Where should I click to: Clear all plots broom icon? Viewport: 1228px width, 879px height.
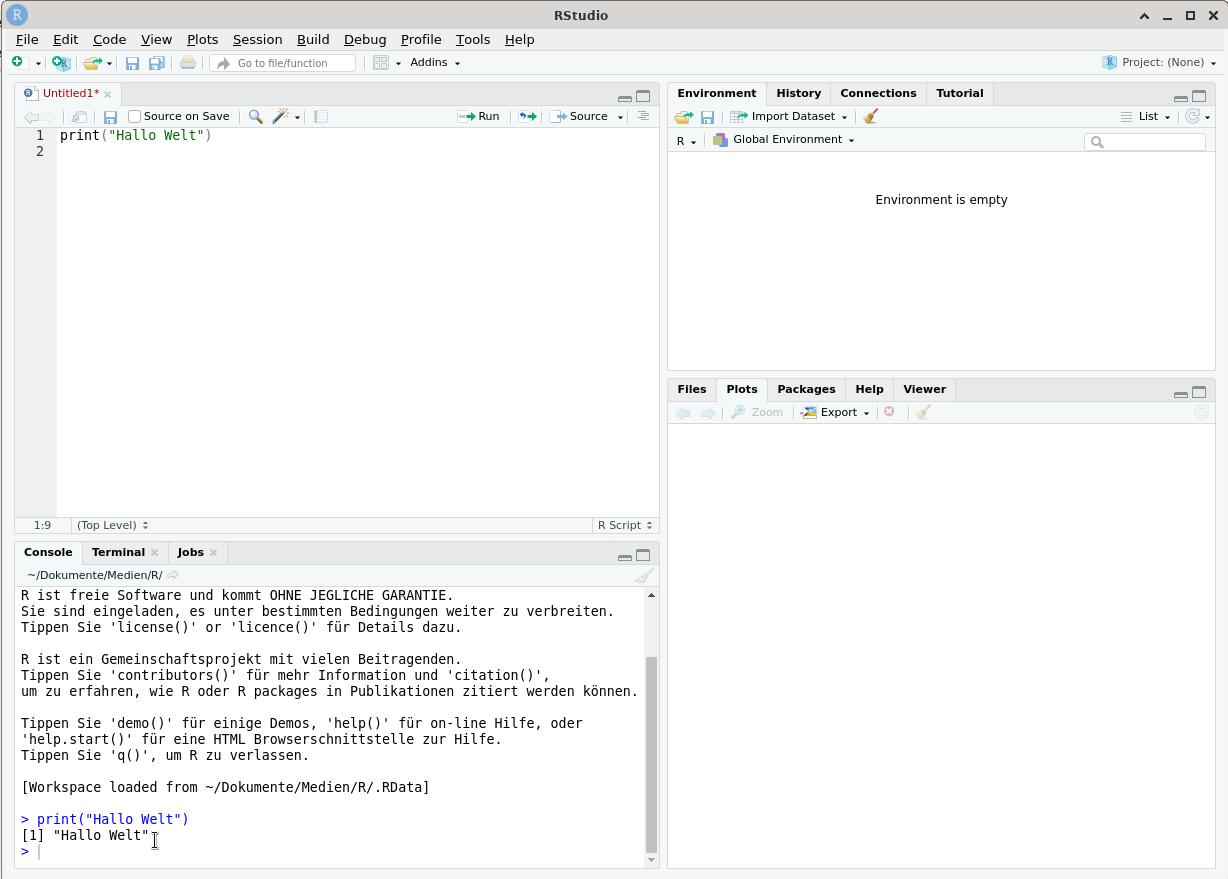pos(924,412)
